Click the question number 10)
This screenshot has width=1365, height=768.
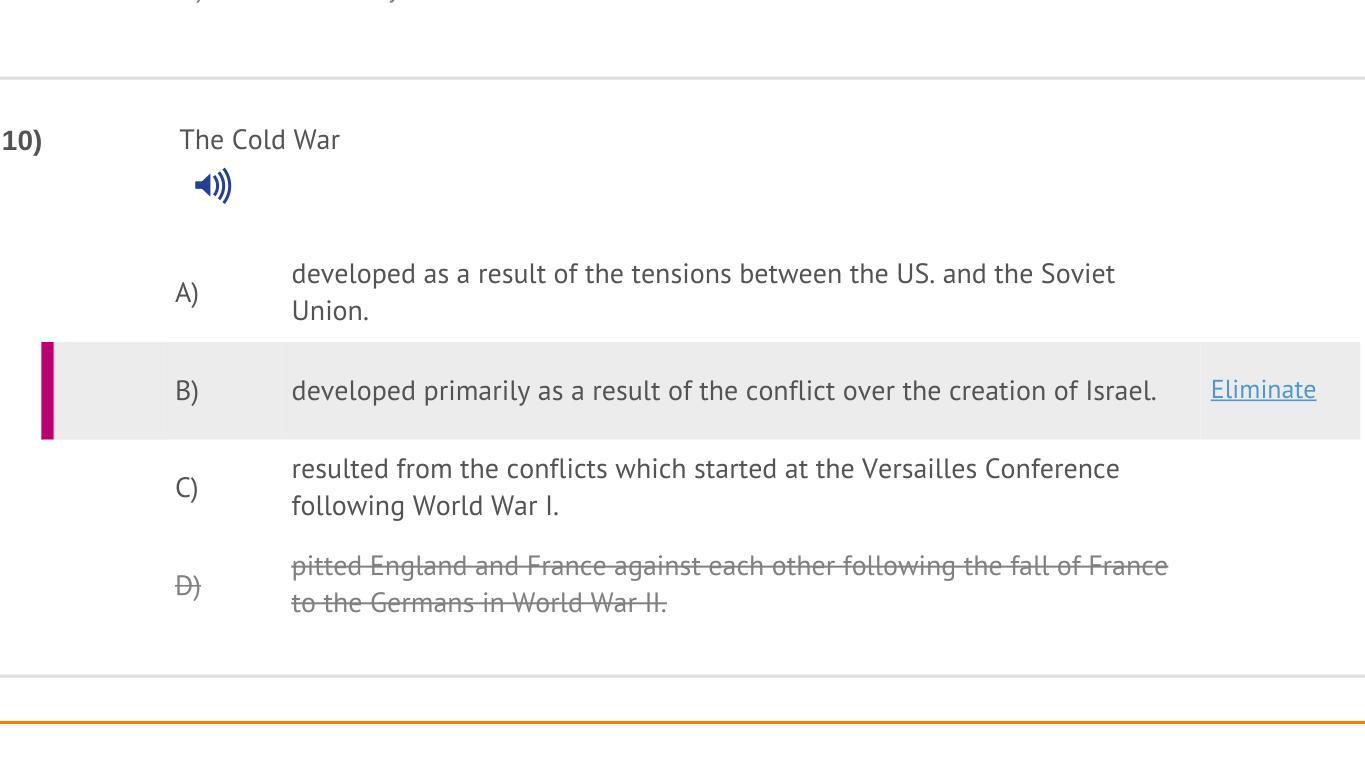(x=22, y=141)
